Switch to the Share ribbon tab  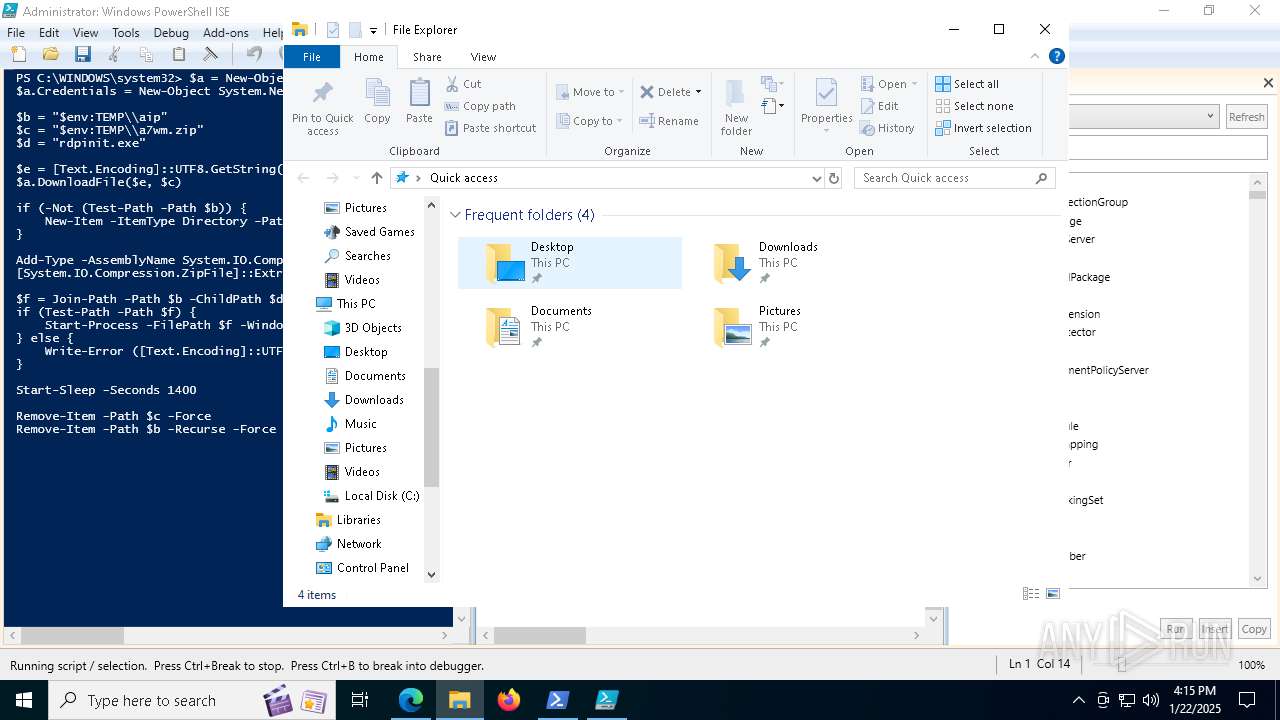pos(427,57)
